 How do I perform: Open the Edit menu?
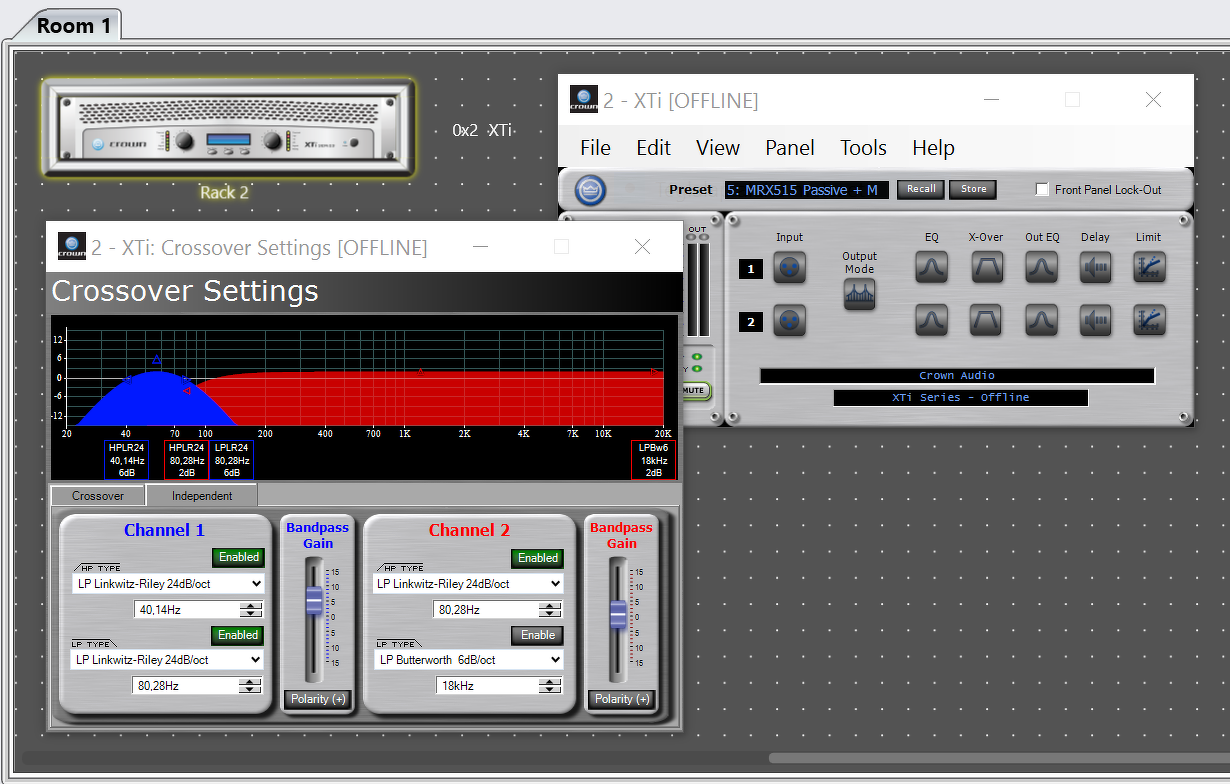tap(653, 148)
